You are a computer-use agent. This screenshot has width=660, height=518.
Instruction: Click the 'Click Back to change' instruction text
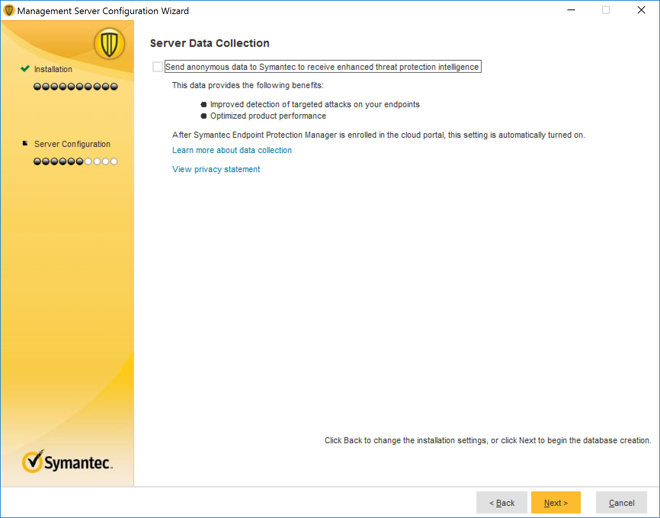tap(488, 440)
